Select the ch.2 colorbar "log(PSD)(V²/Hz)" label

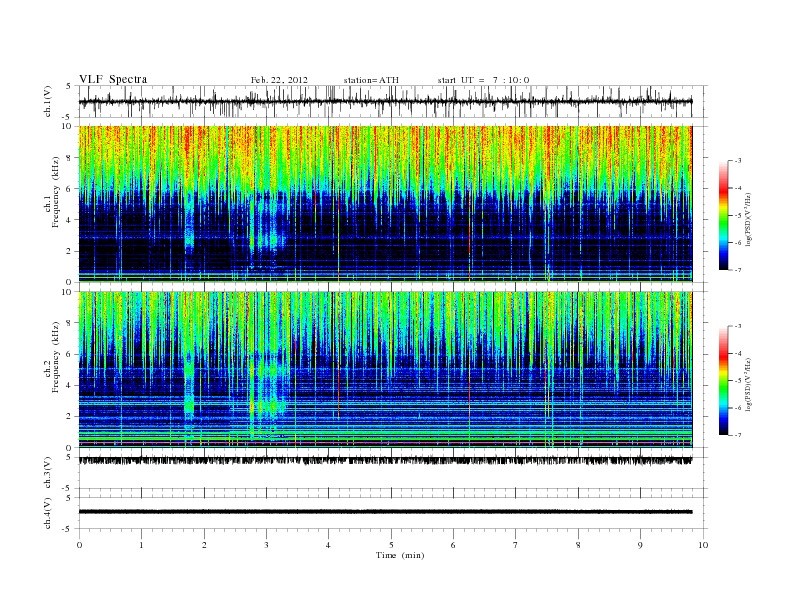click(x=749, y=384)
